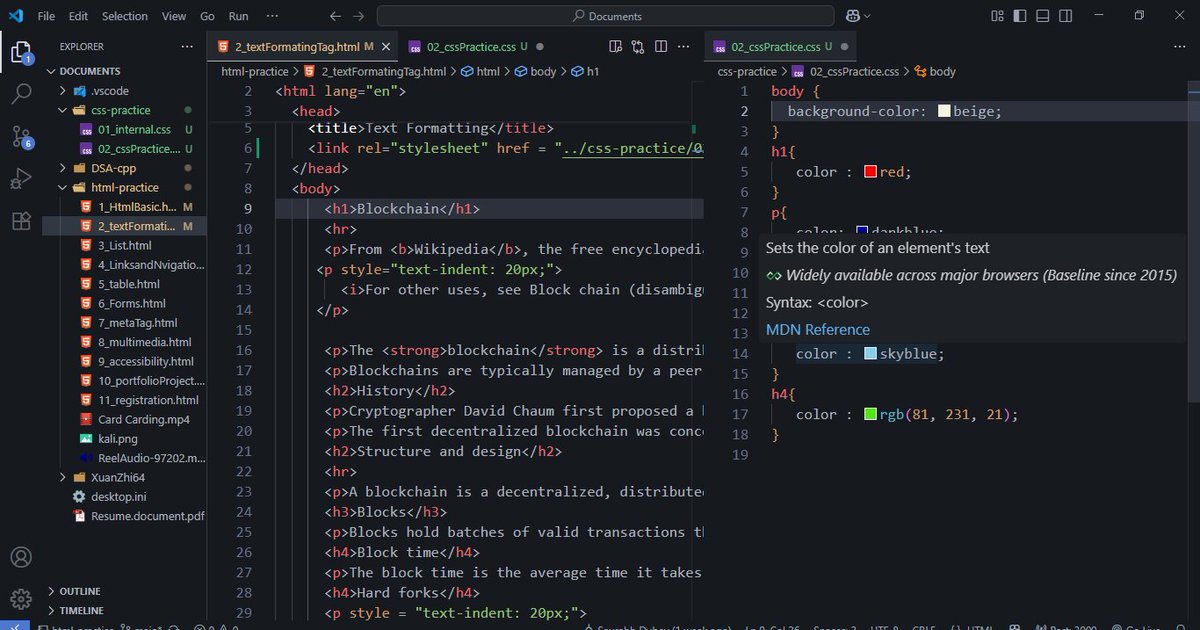Screen dimensions: 1200x630
Task: Expand the .vscode folder
Action: (x=65, y=91)
